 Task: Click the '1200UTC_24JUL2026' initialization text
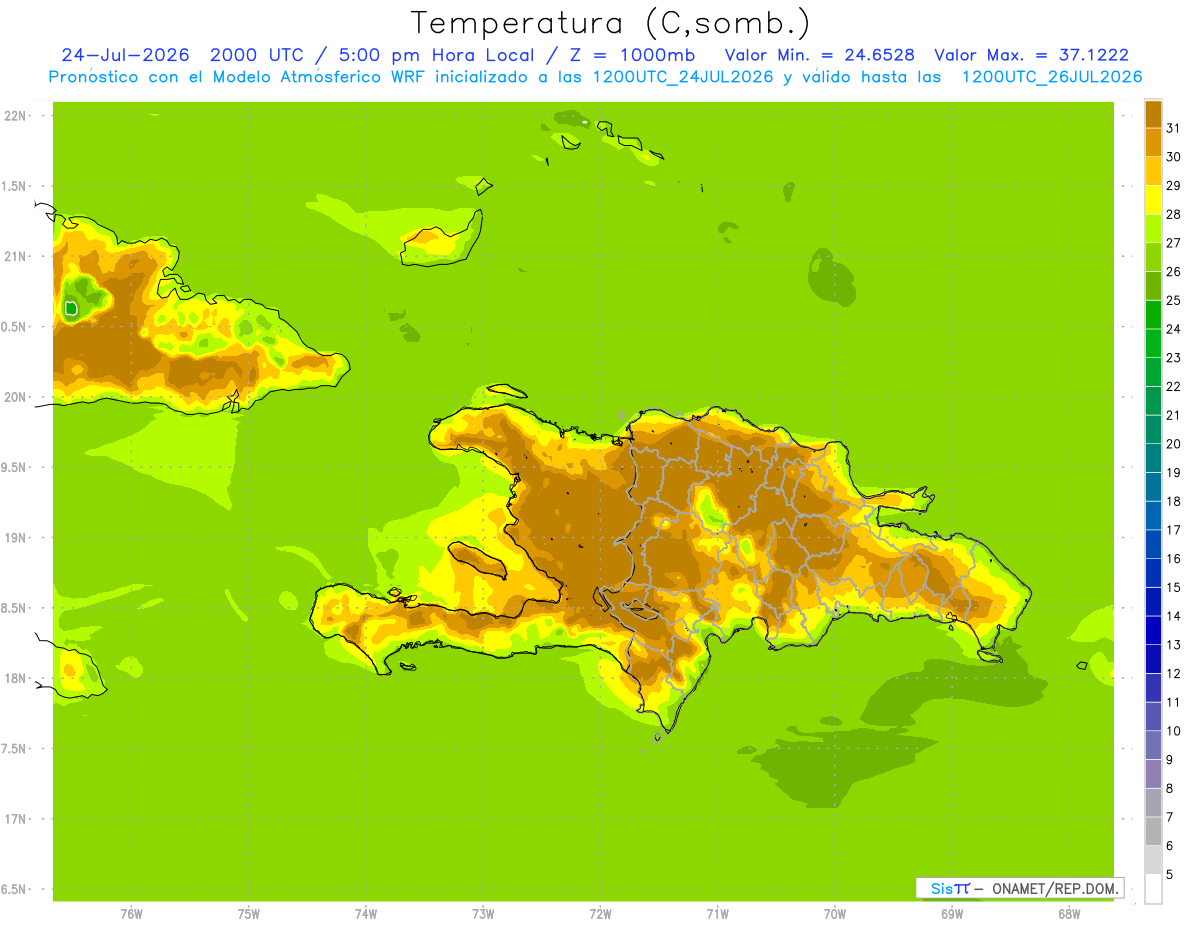[x=683, y=77]
